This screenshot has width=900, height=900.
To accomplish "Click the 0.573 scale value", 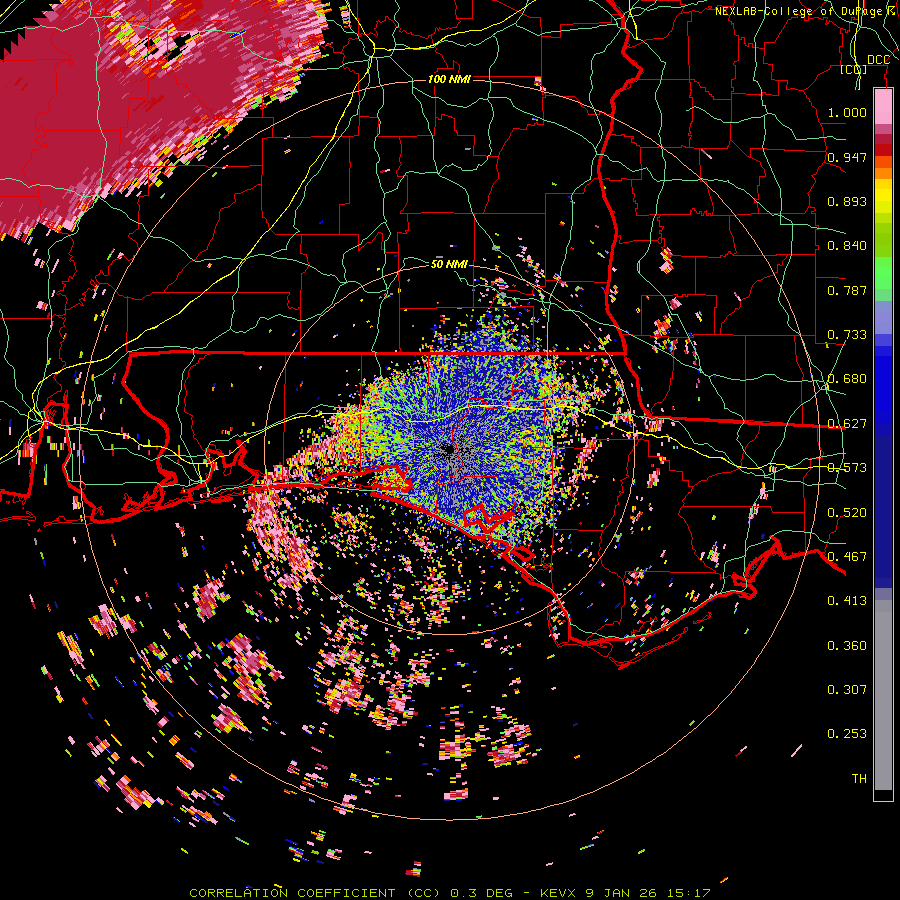I will point(847,468).
